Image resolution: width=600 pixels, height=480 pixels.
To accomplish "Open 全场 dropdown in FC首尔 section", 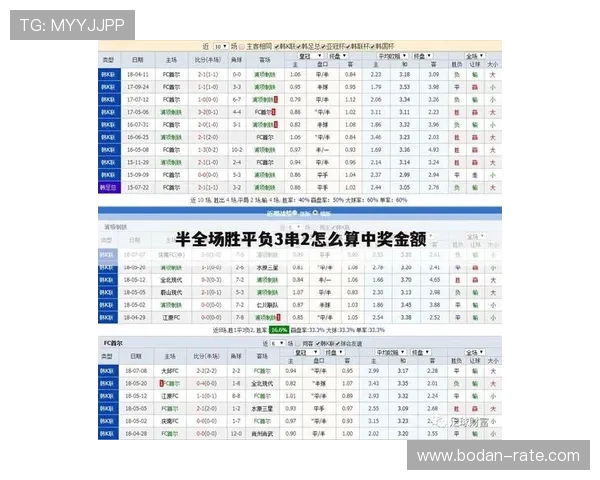I will [x=475, y=352].
